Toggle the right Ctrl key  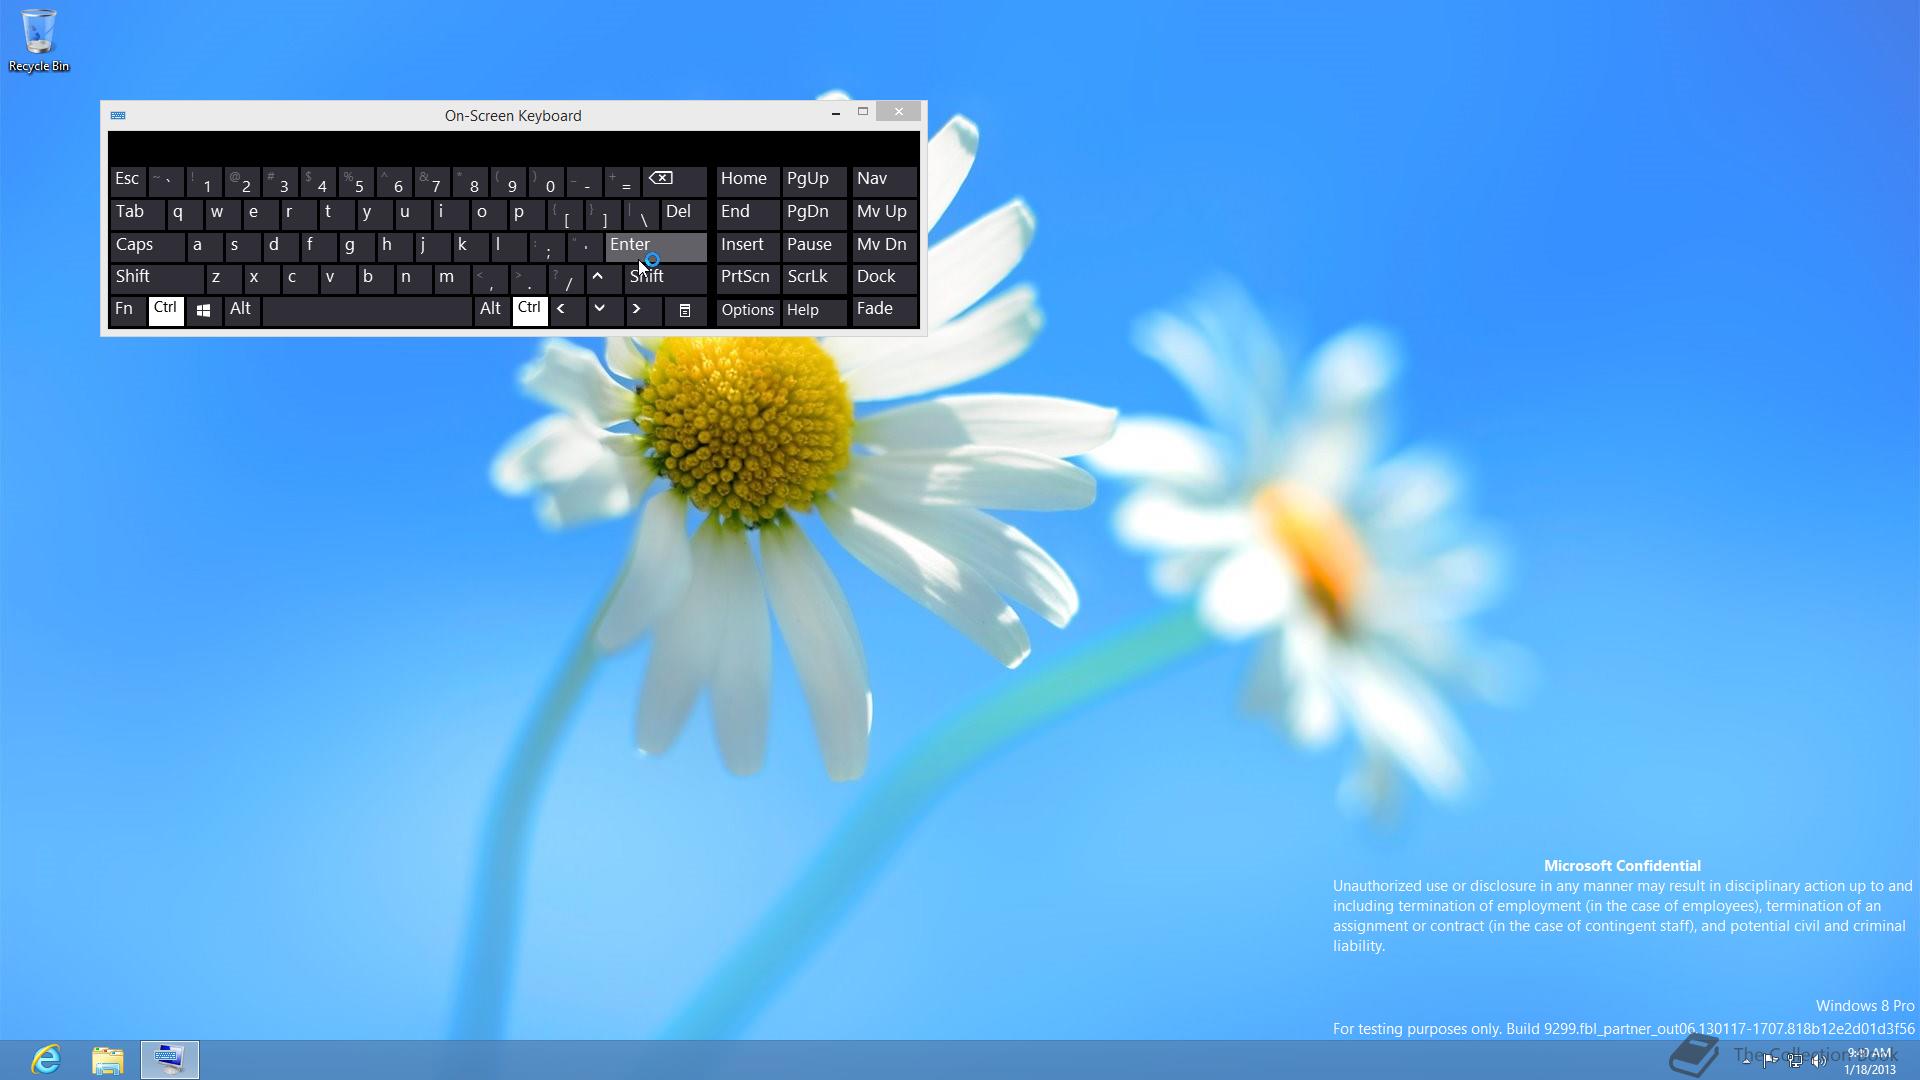click(x=530, y=311)
